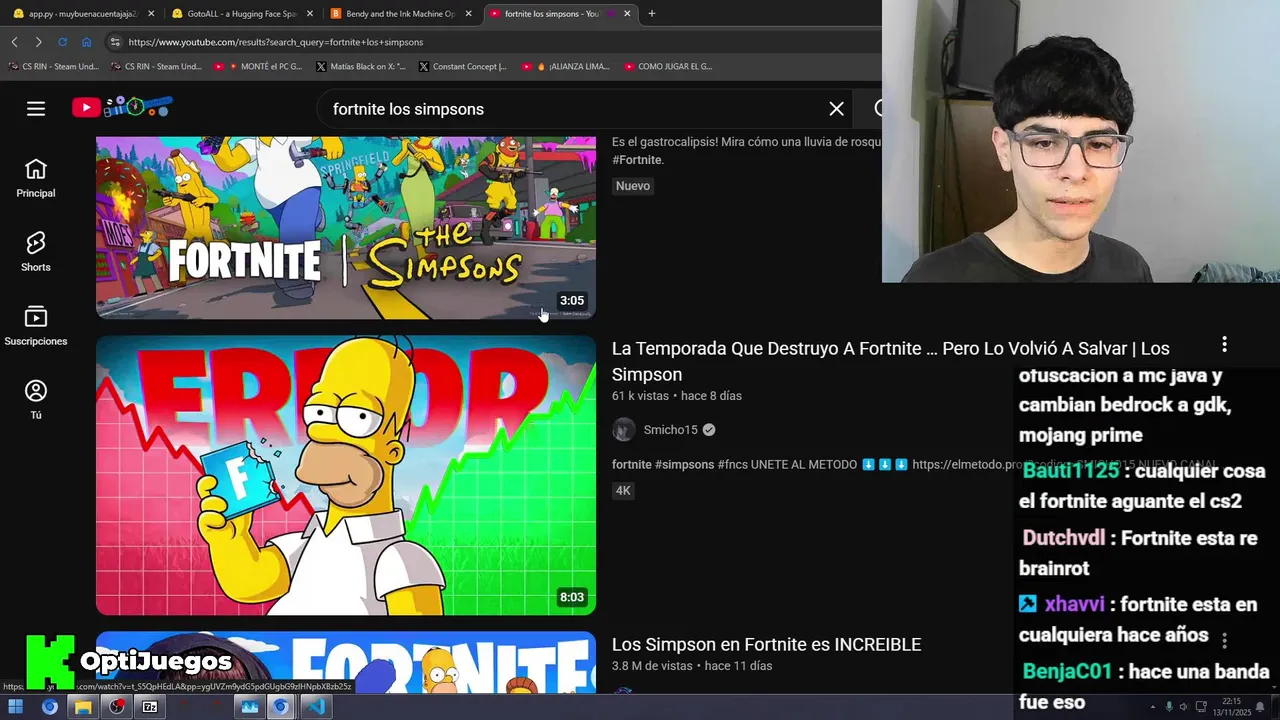Viewport: 1280px width, 720px height.
Task: Open network status in system tray
Action: [1200, 707]
